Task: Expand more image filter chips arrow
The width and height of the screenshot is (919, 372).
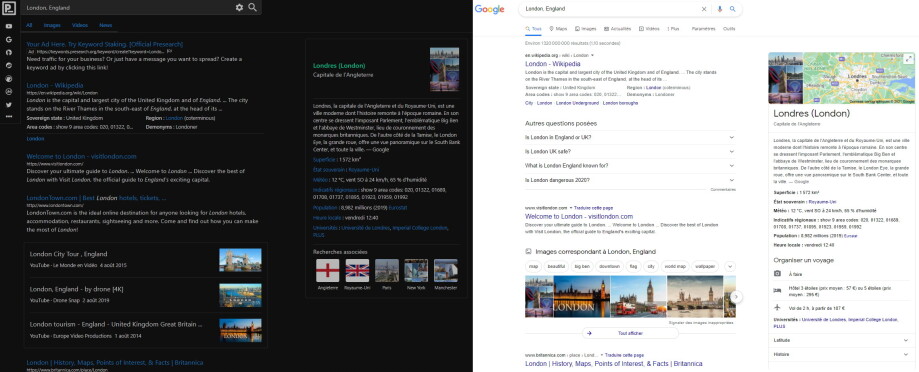Action: pos(730,267)
